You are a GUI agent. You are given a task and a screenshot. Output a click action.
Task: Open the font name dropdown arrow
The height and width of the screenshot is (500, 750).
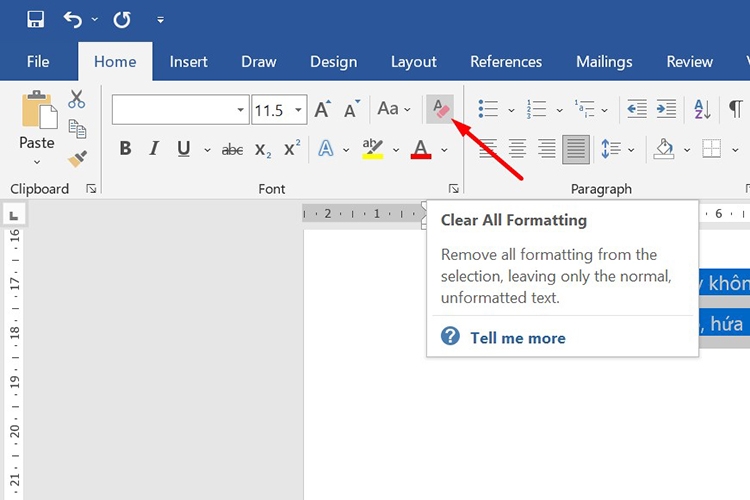pyautogui.click(x=241, y=110)
